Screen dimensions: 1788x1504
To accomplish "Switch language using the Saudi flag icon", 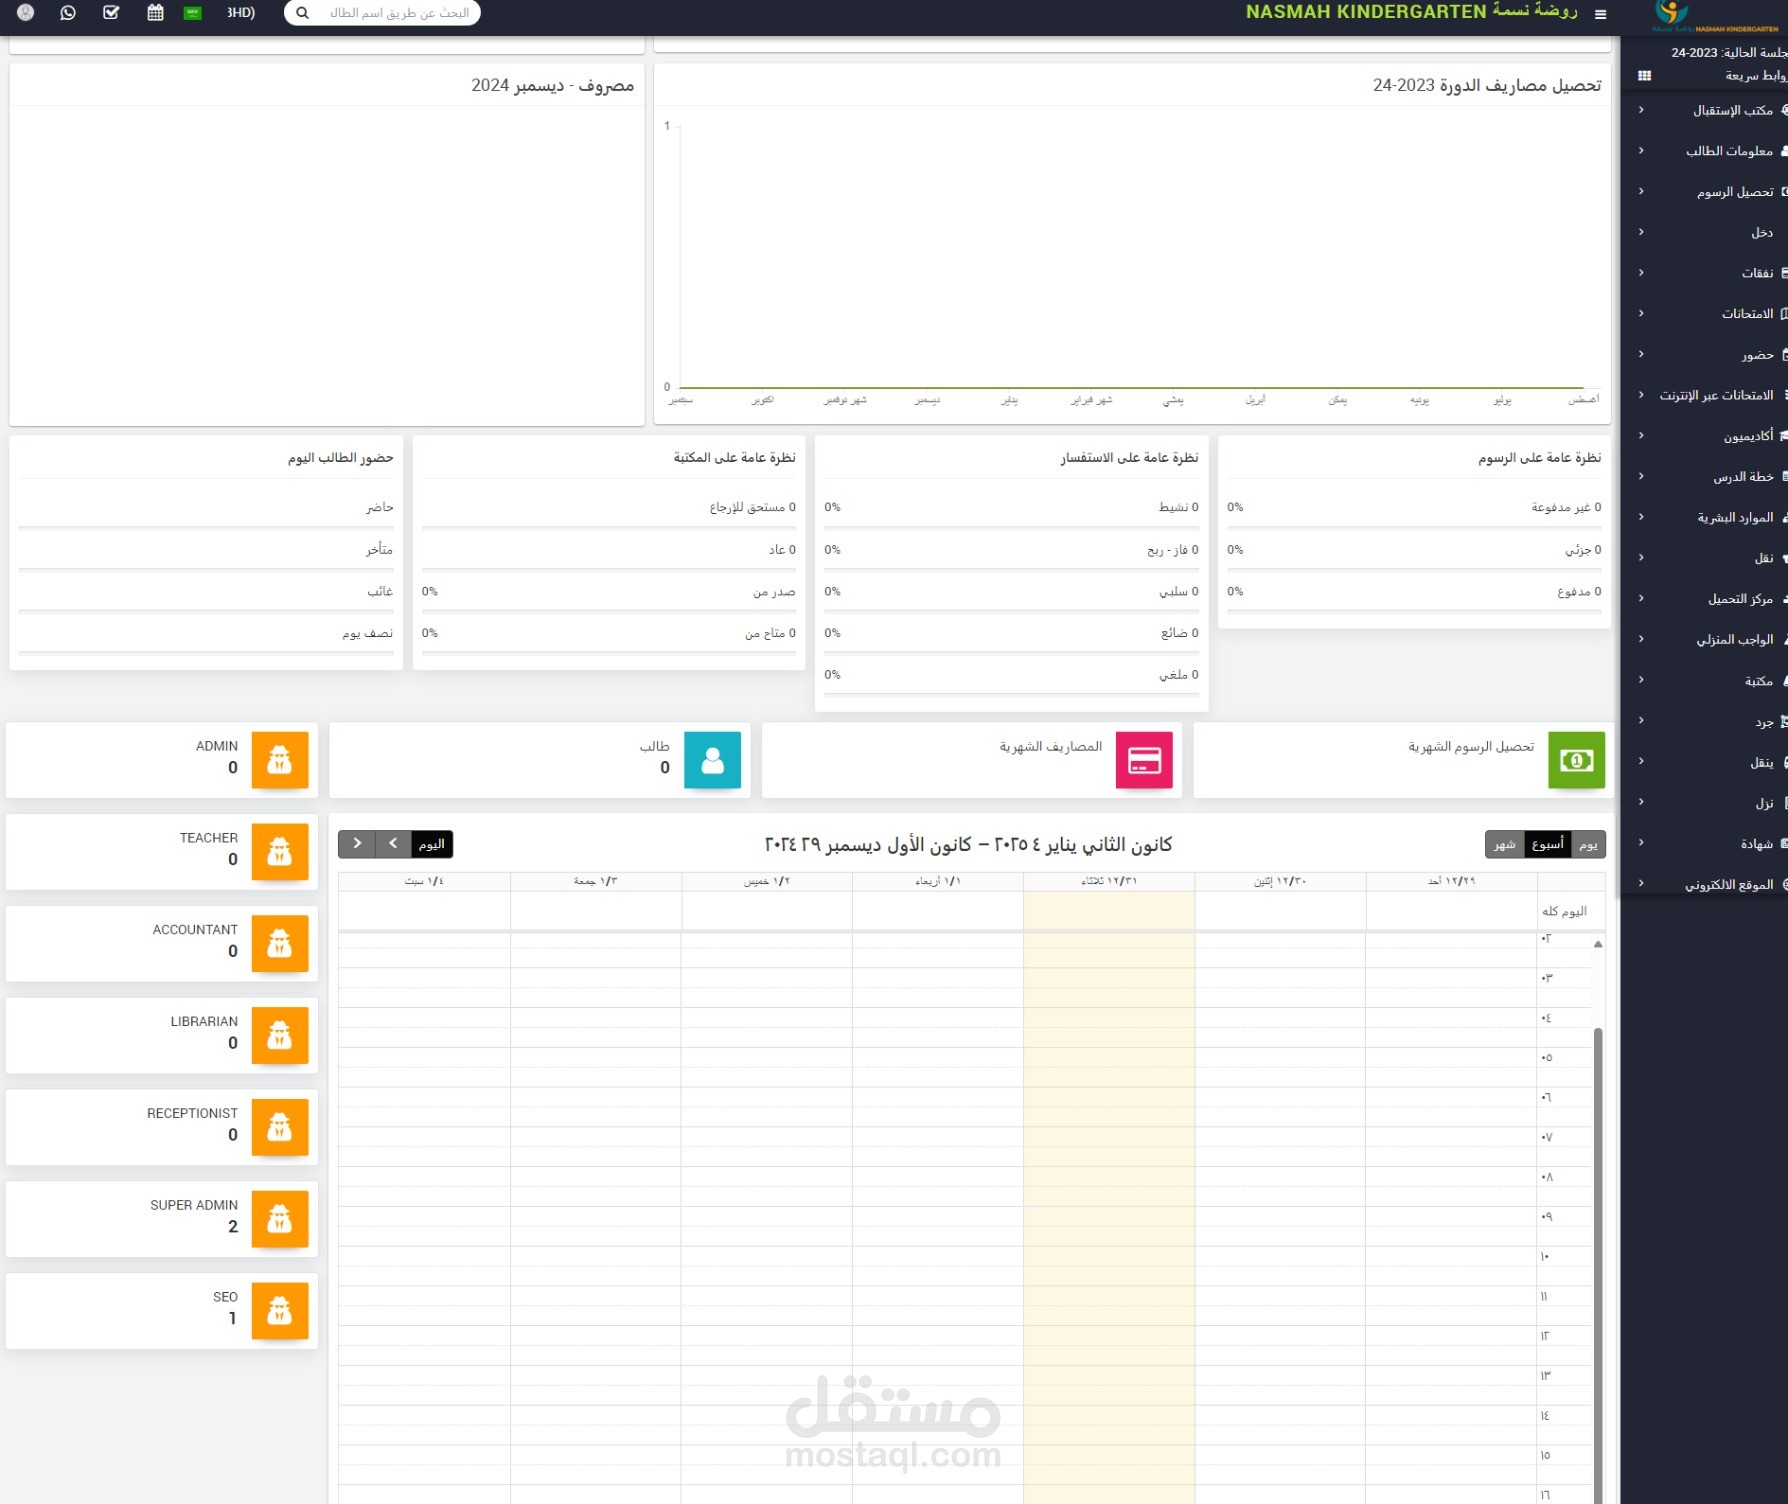I will click(190, 13).
